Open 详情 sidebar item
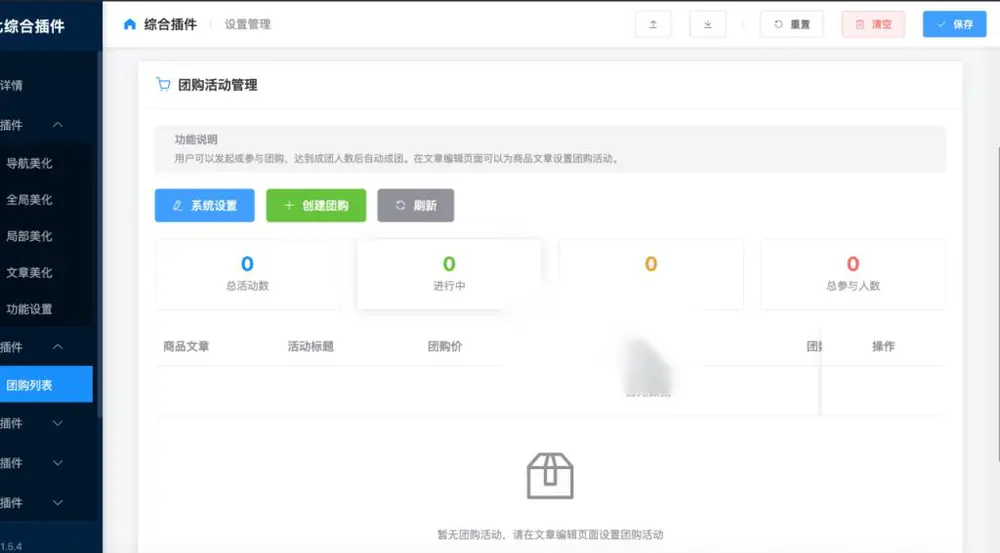Viewport: 1000px width, 553px height. [x=11, y=85]
